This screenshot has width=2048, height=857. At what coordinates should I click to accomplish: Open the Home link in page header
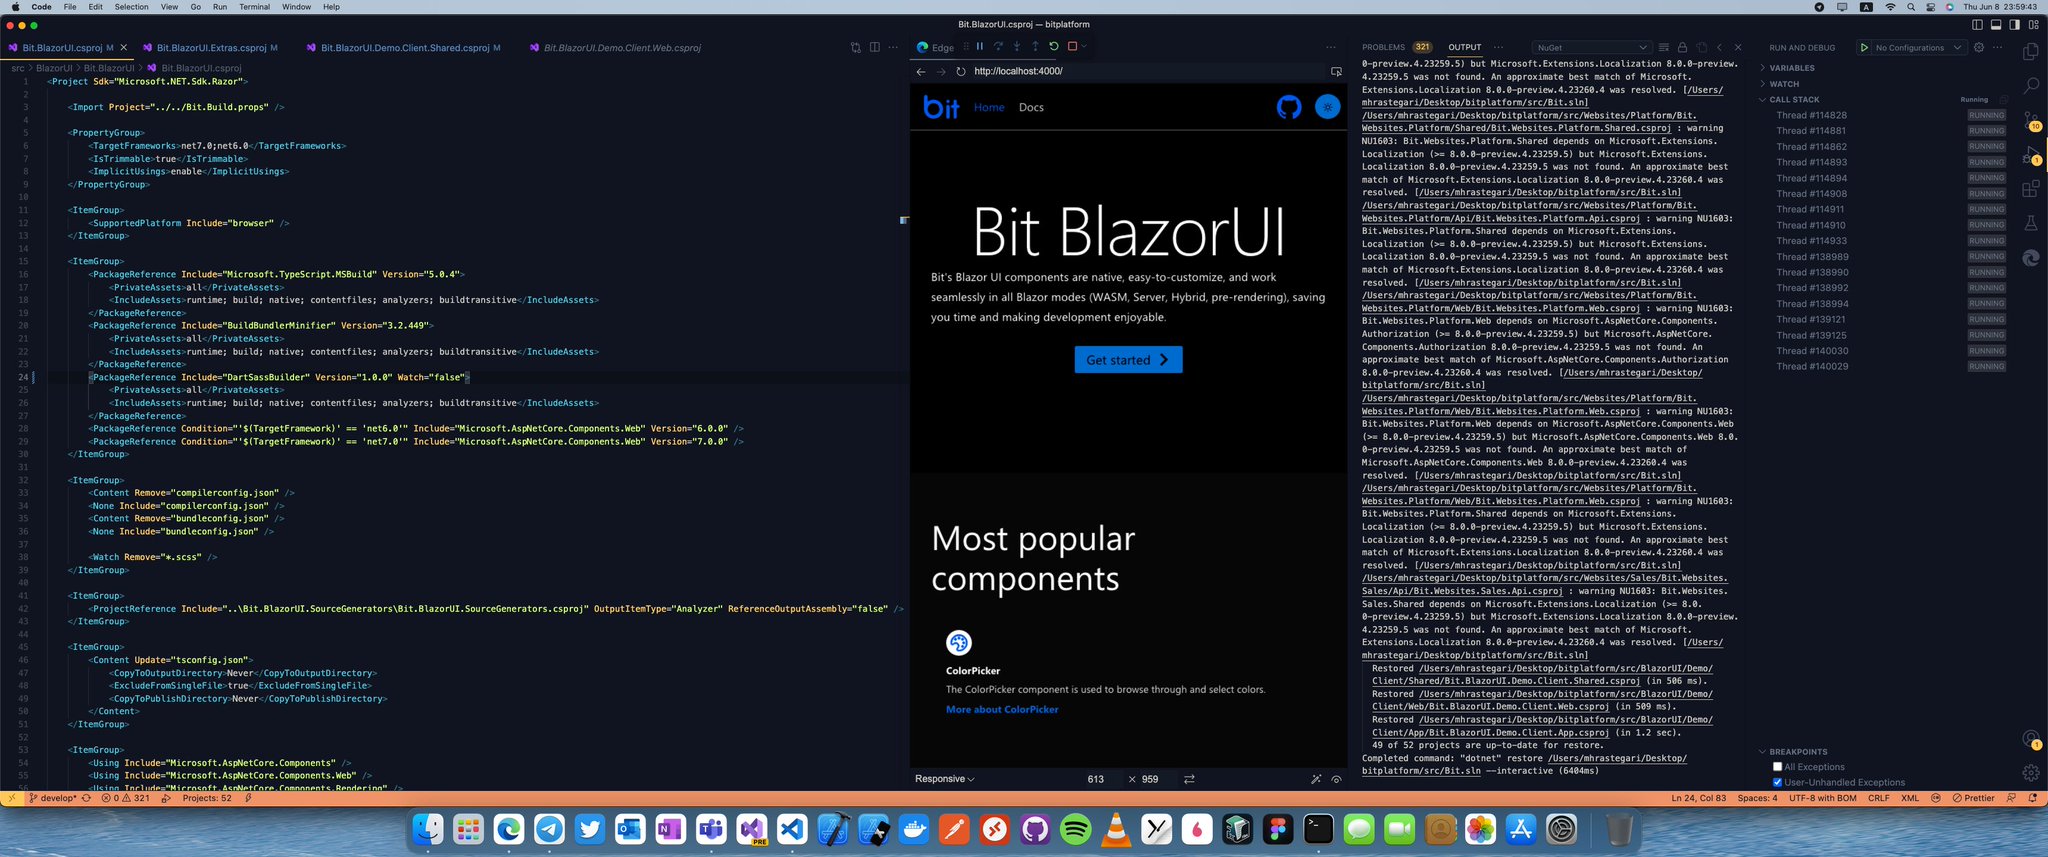pos(989,107)
